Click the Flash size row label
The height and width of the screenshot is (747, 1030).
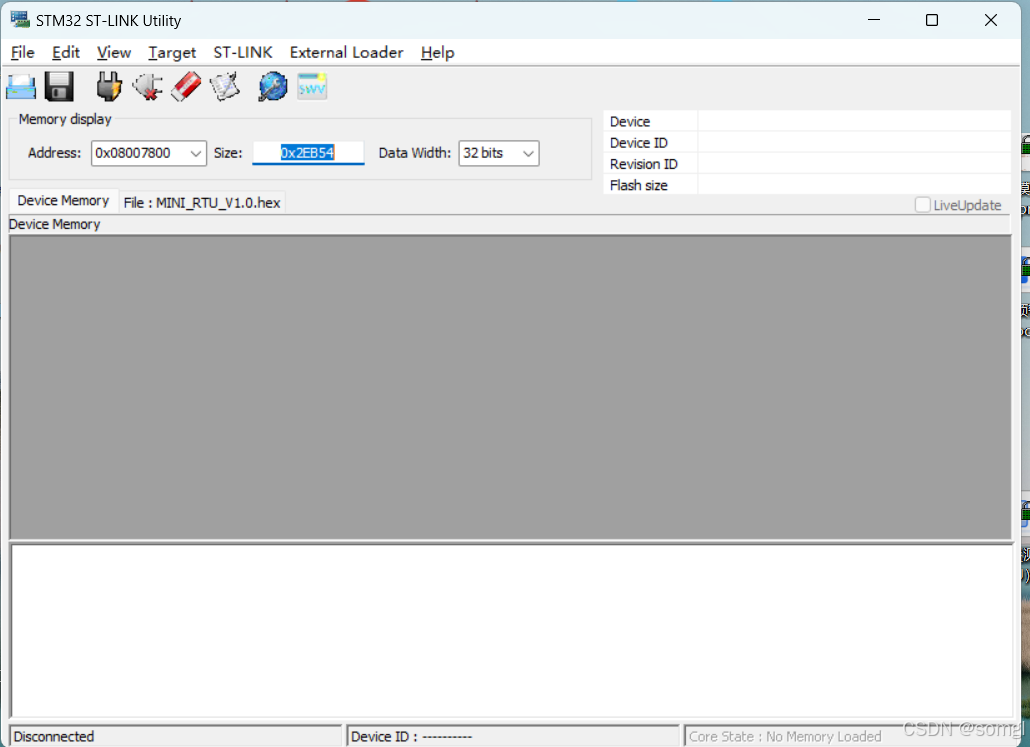pos(638,185)
